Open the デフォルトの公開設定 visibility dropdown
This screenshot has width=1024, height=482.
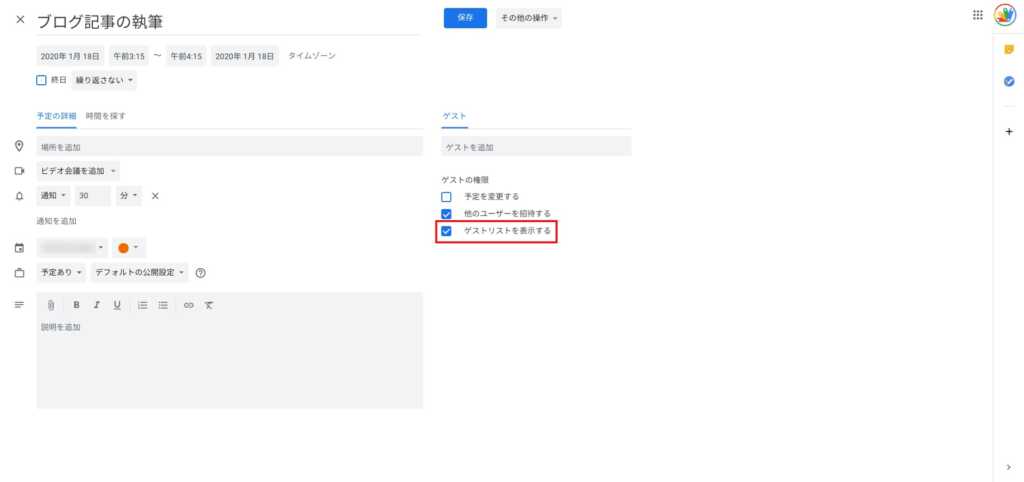[139, 273]
